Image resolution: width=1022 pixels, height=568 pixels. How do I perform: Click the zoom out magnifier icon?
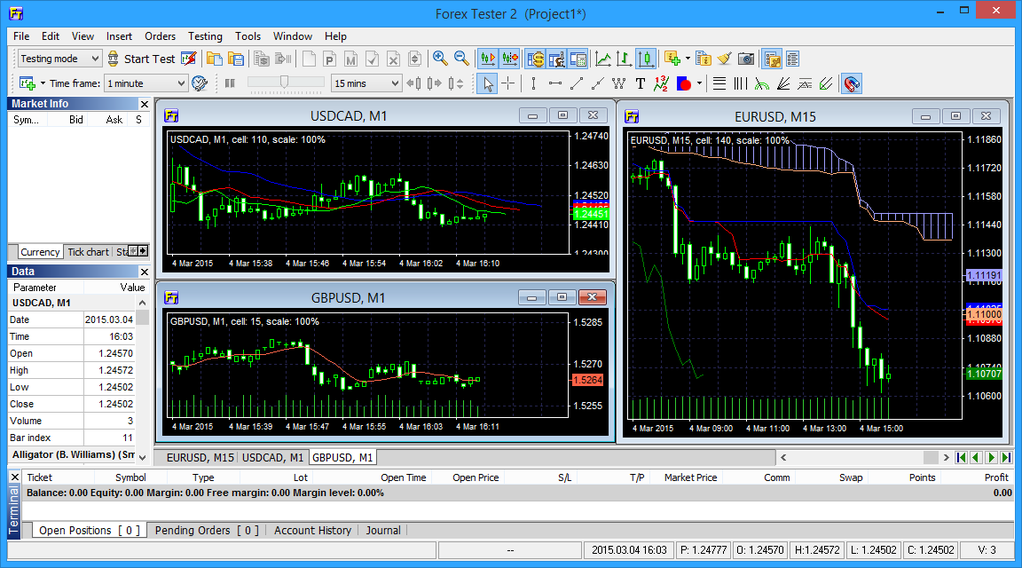click(x=461, y=59)
